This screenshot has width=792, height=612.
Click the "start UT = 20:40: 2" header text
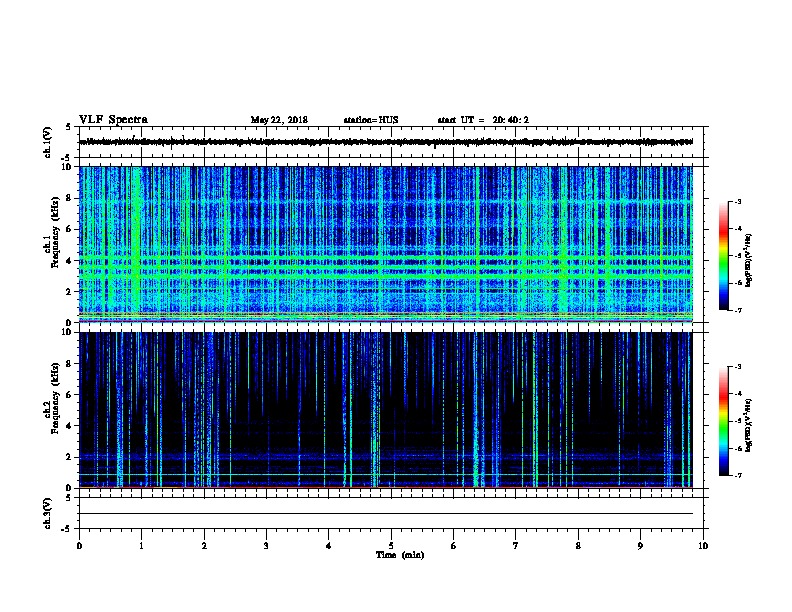[483, 120]
